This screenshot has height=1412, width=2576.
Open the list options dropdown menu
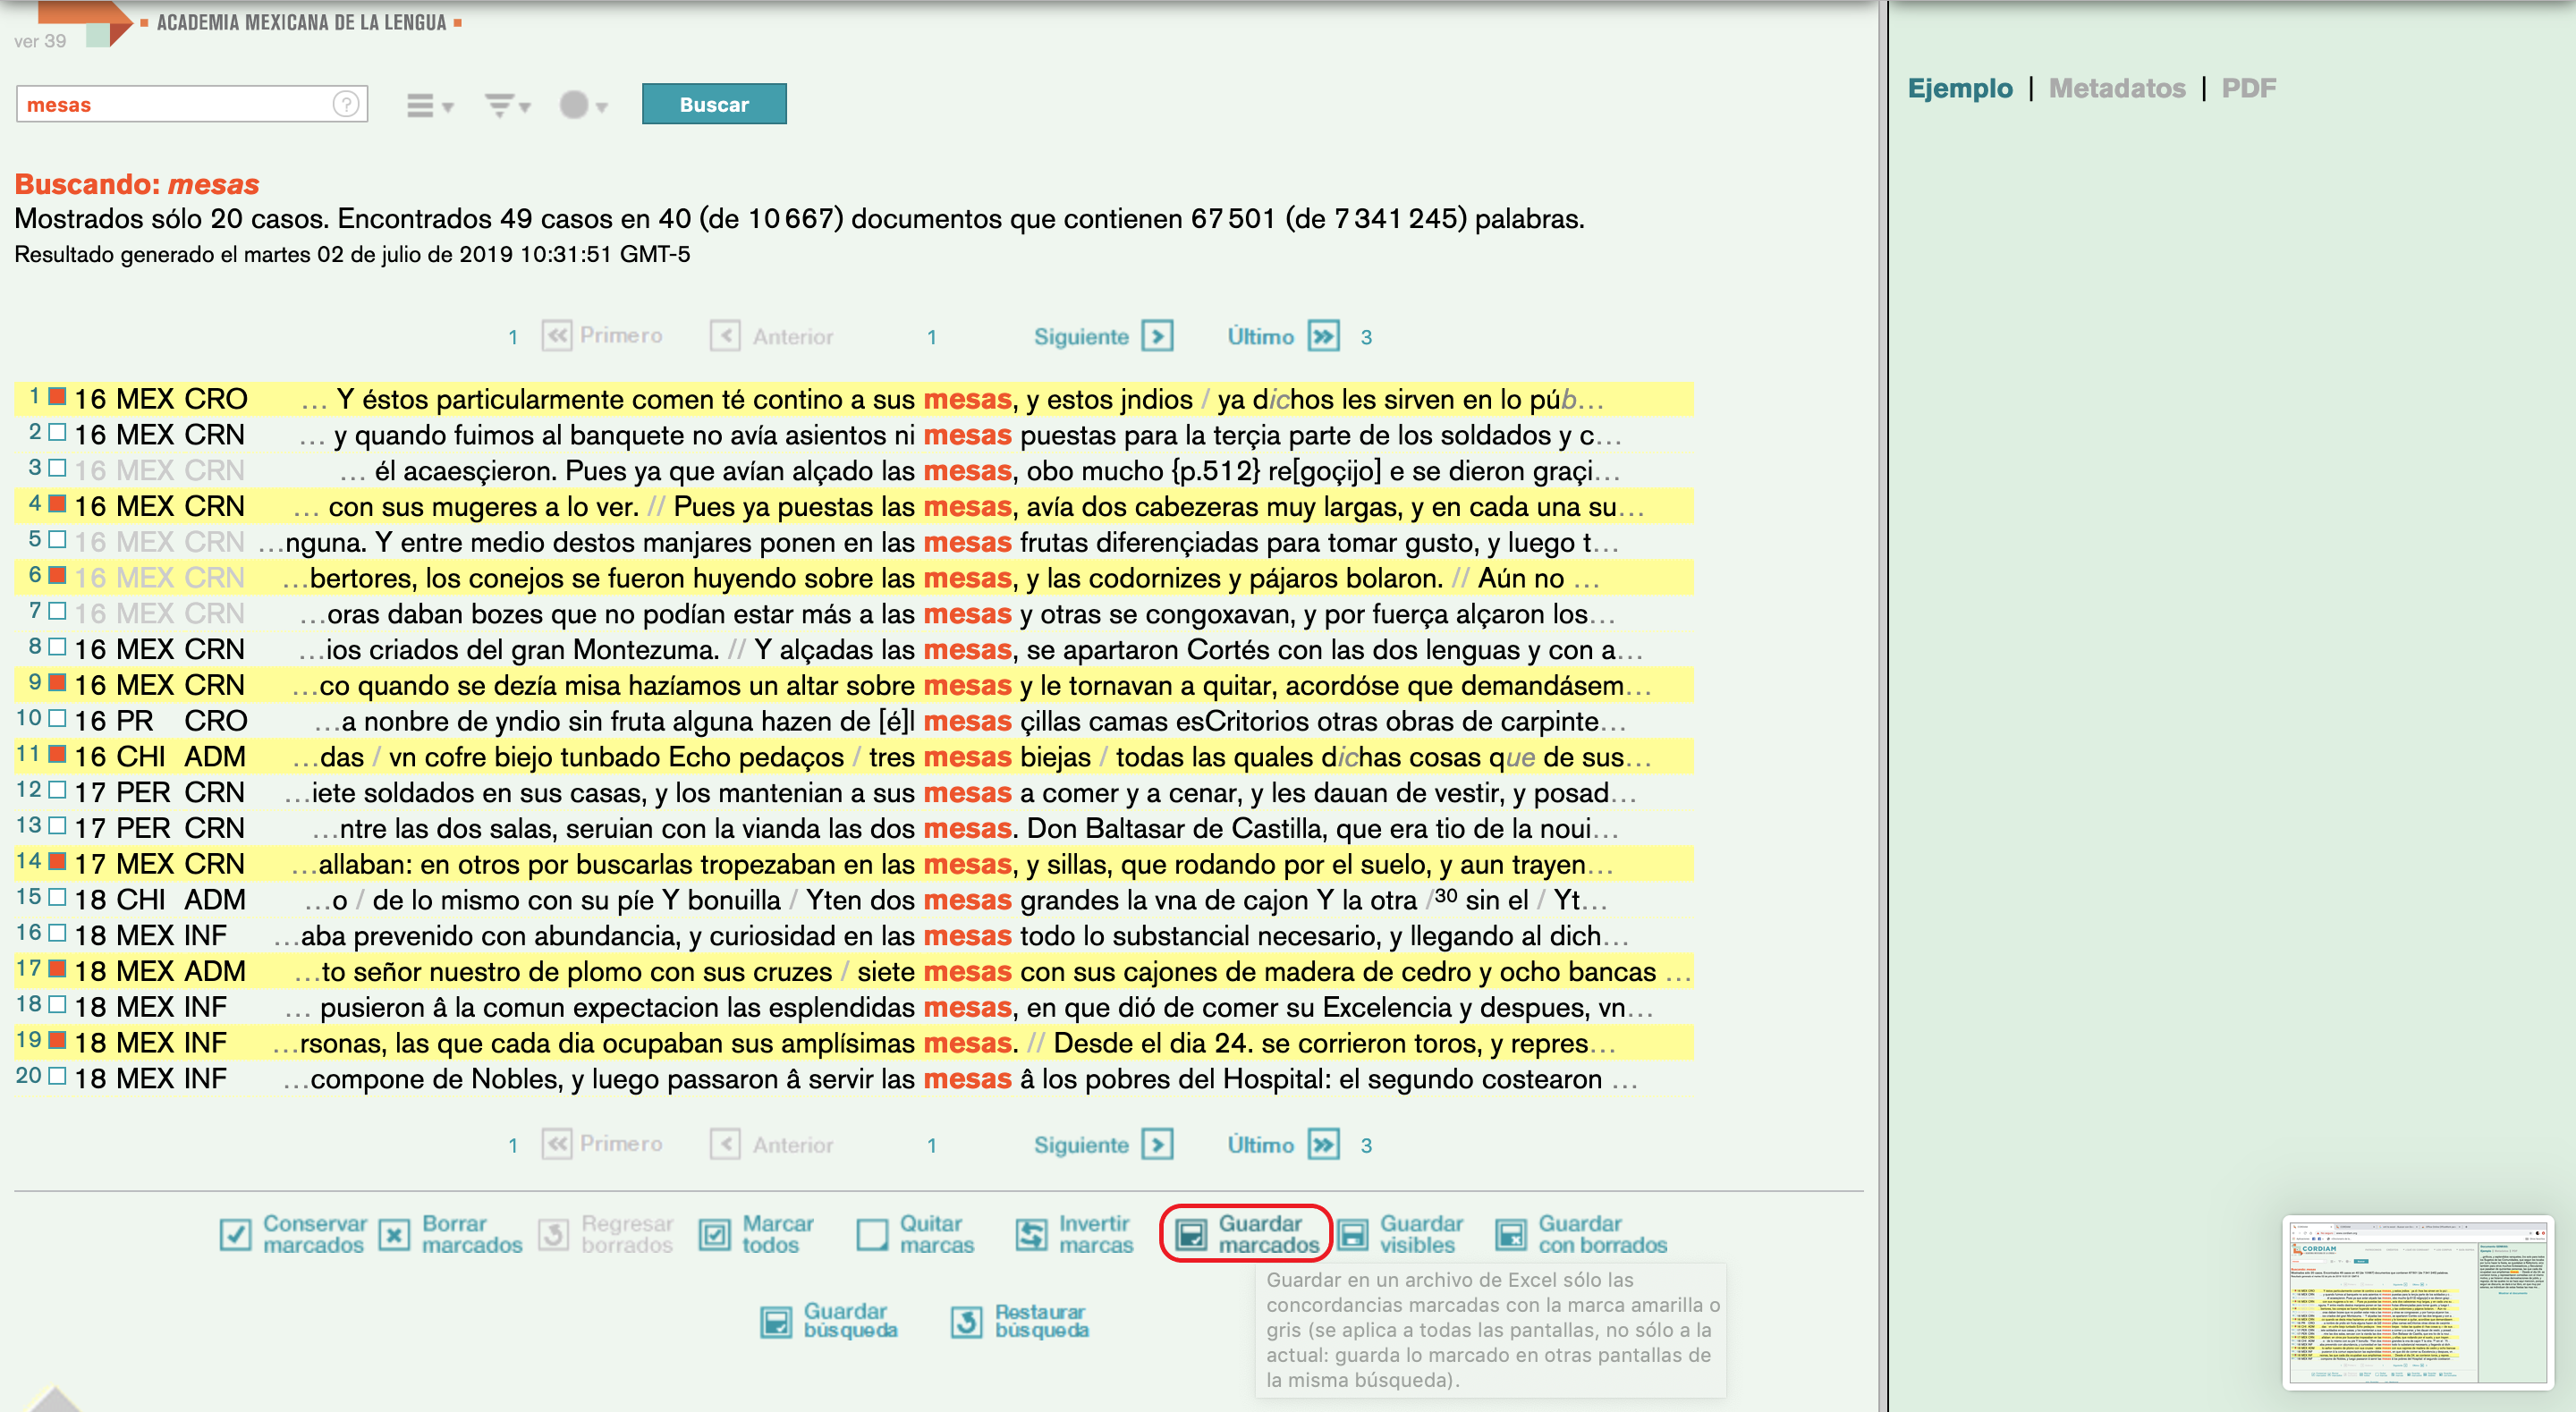click(430, 105)
